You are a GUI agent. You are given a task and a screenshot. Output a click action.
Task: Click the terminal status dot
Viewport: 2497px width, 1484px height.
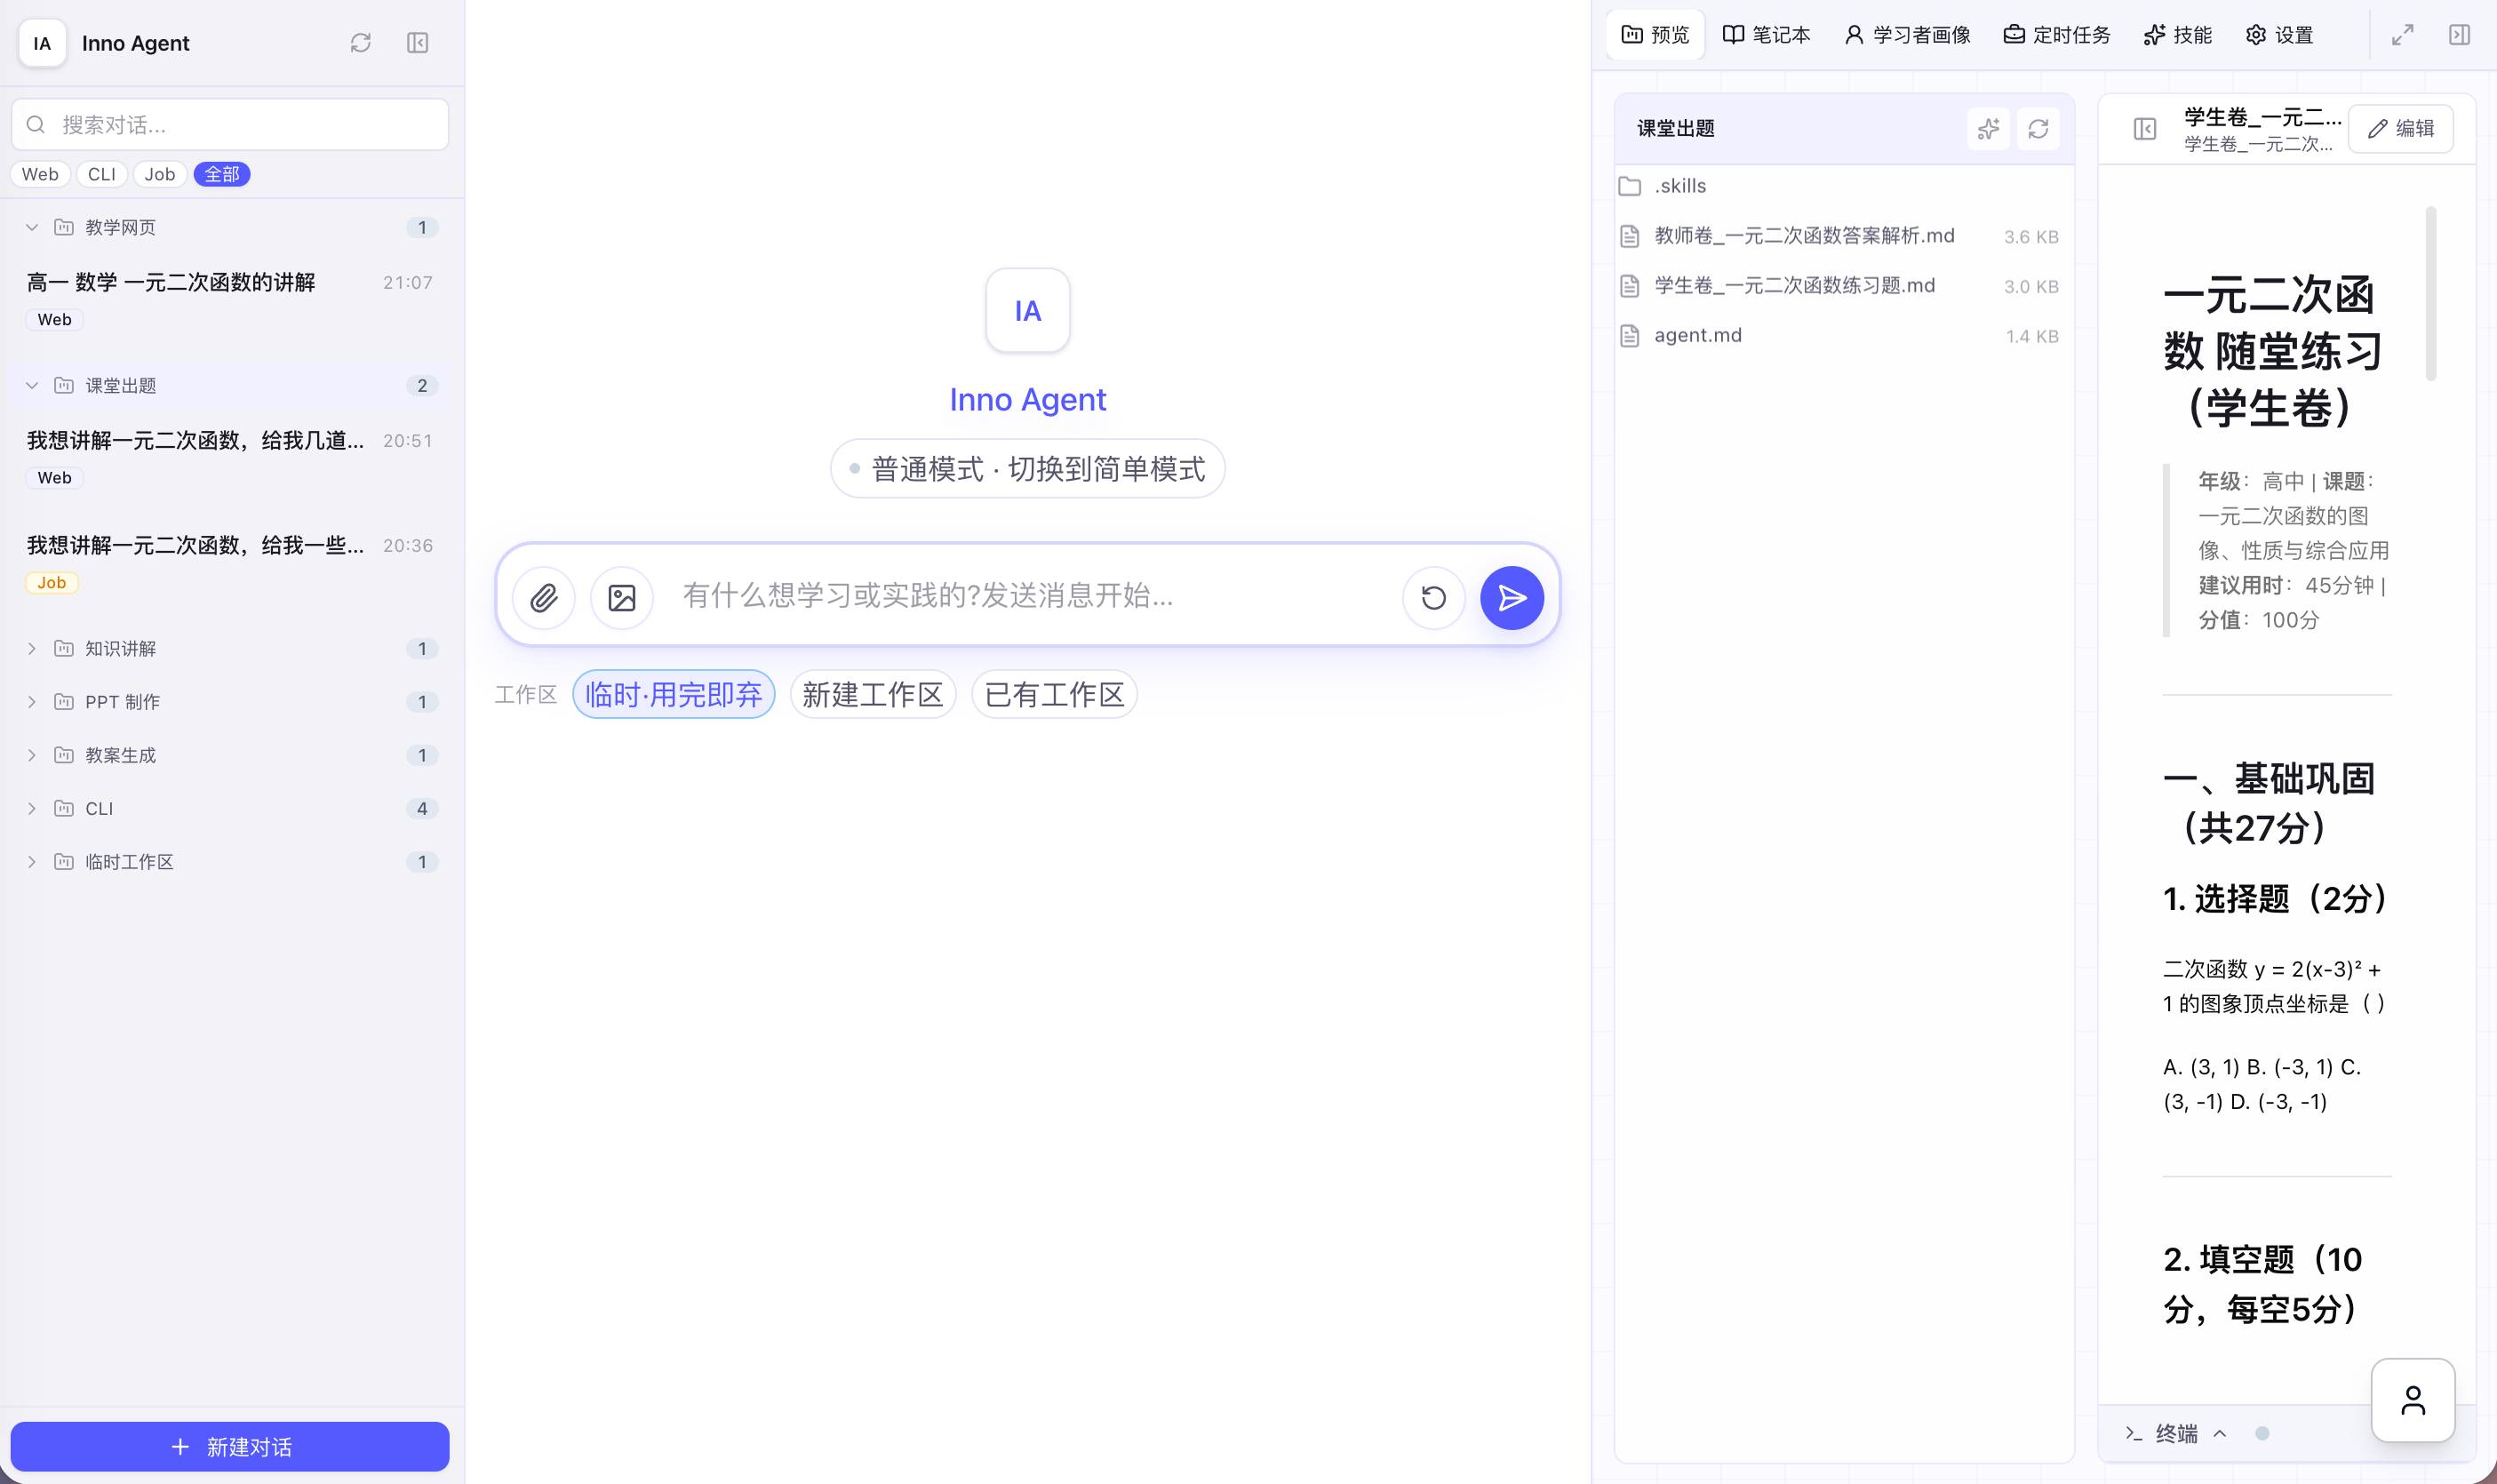pos(2262,1433)
